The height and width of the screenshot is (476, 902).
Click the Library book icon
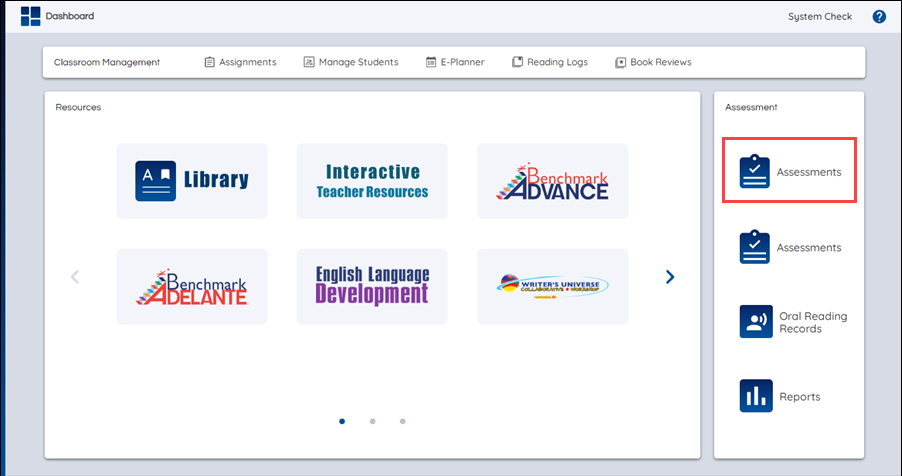(155, 181)
